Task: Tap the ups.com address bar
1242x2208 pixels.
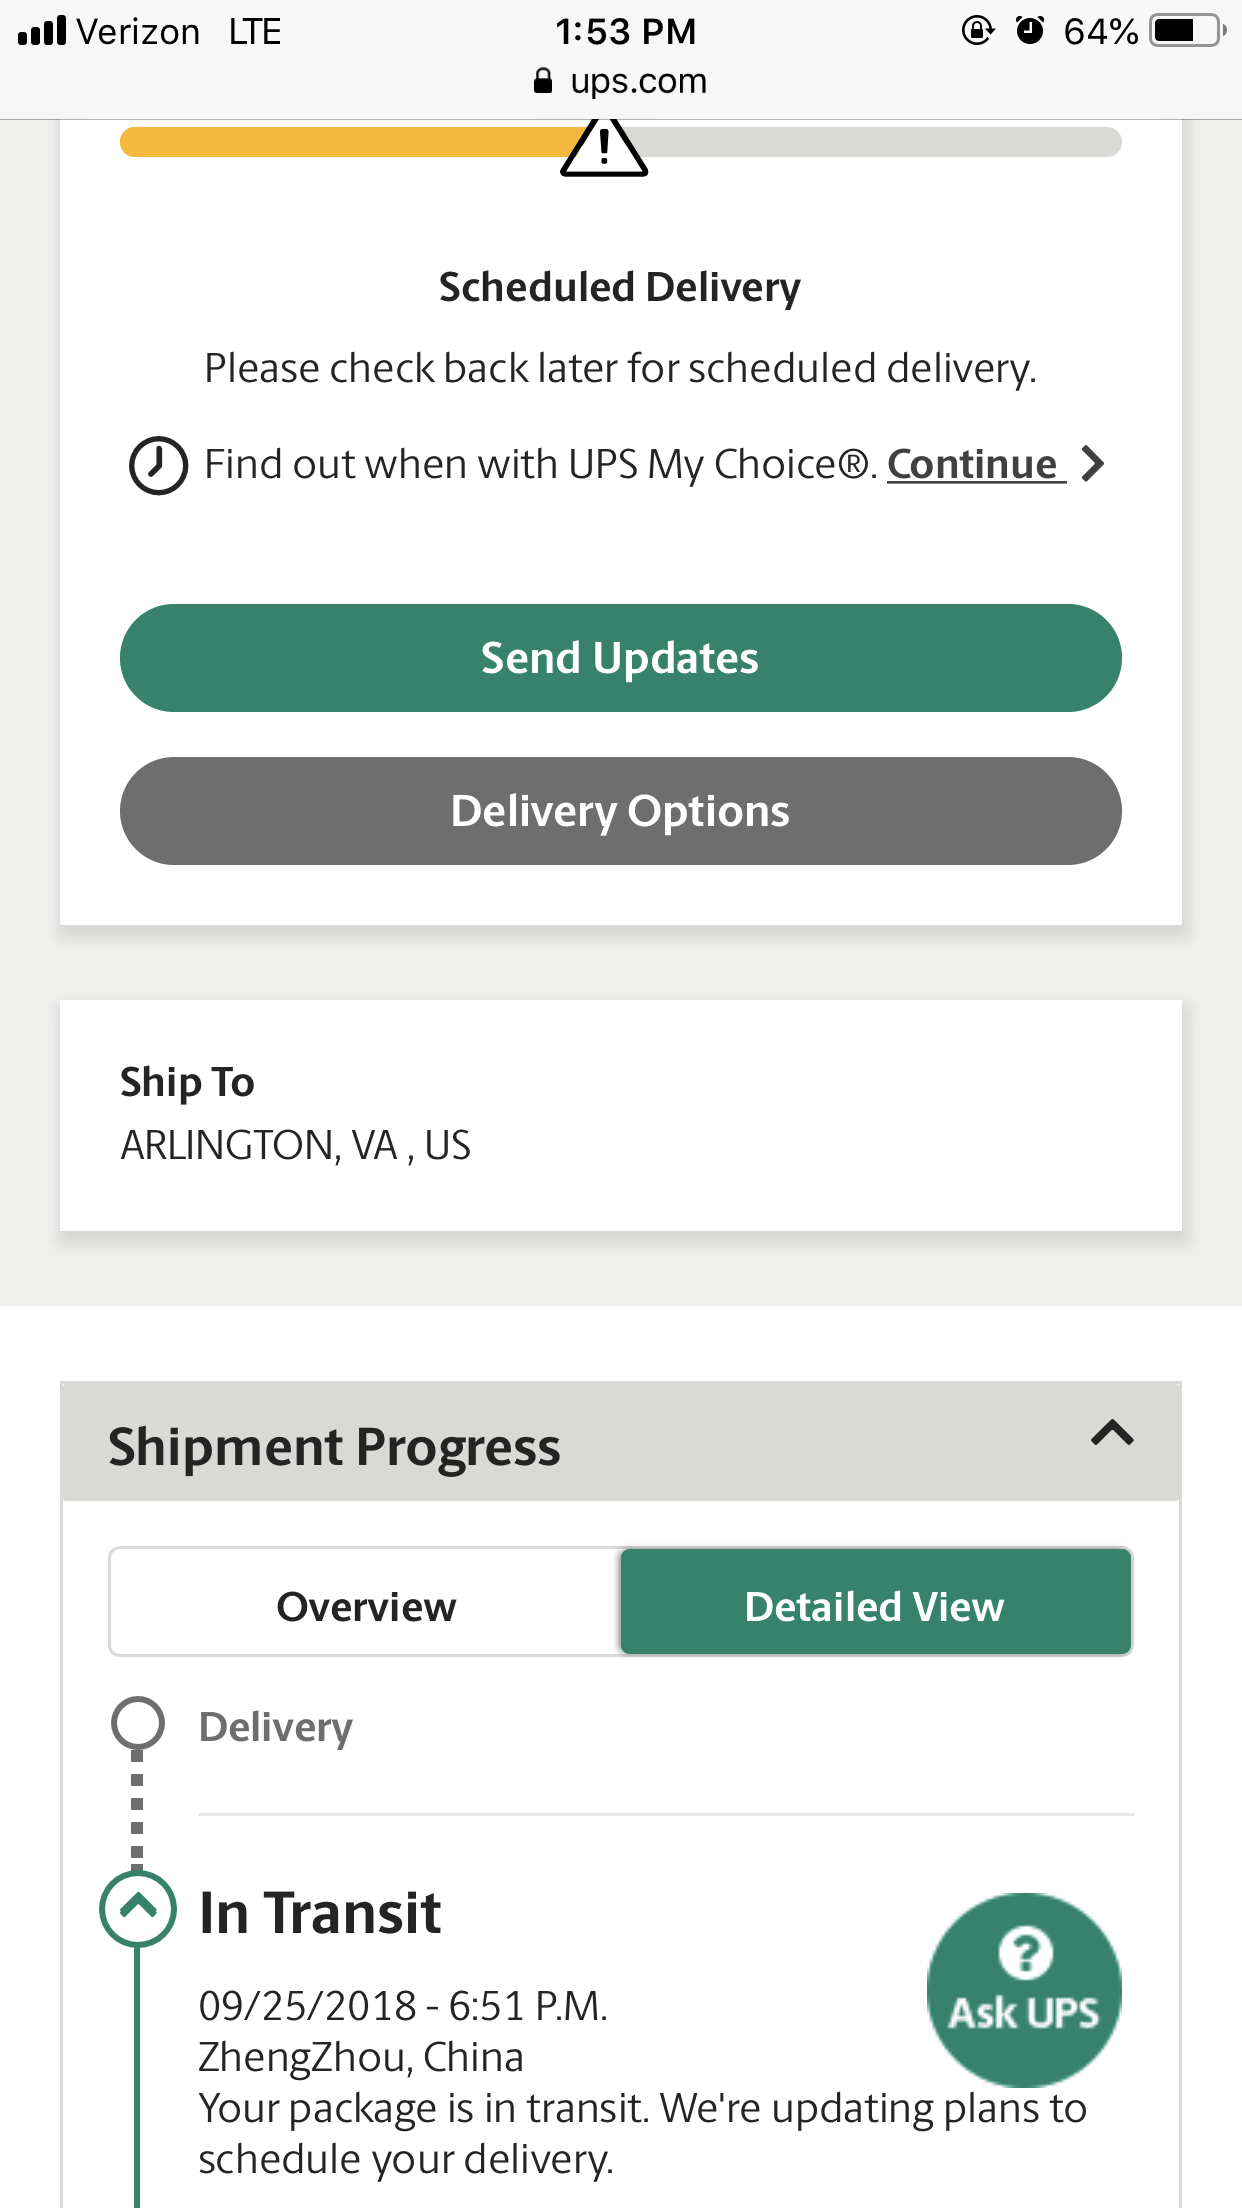Action: [621, 81]
